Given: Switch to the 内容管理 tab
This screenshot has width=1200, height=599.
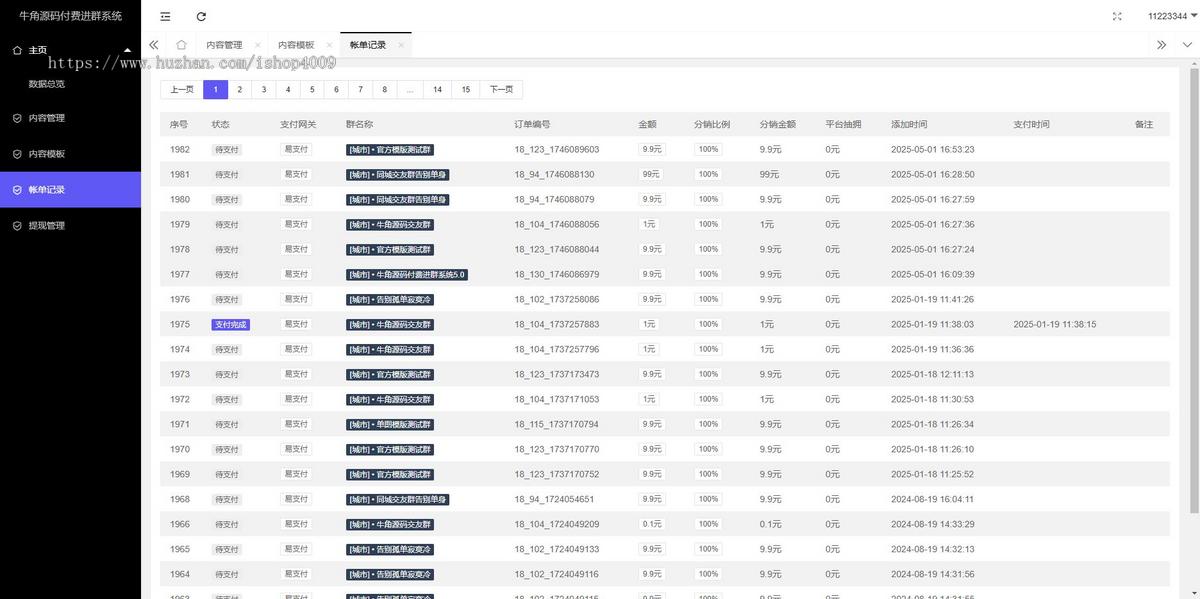Looking at the screenshot, I should pos(224,45).
